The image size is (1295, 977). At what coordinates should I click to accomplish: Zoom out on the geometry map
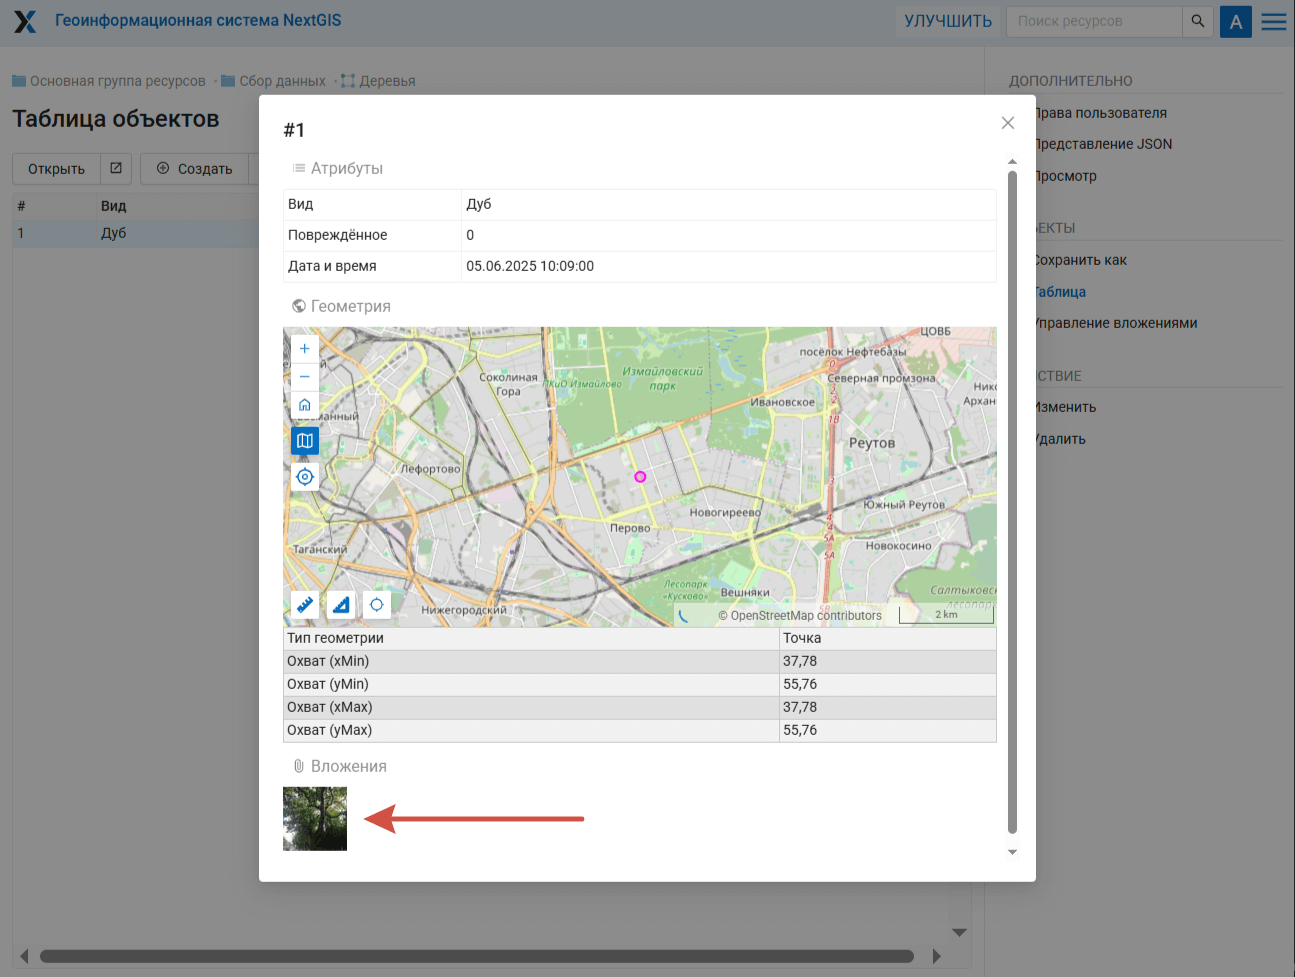[305, 377]
